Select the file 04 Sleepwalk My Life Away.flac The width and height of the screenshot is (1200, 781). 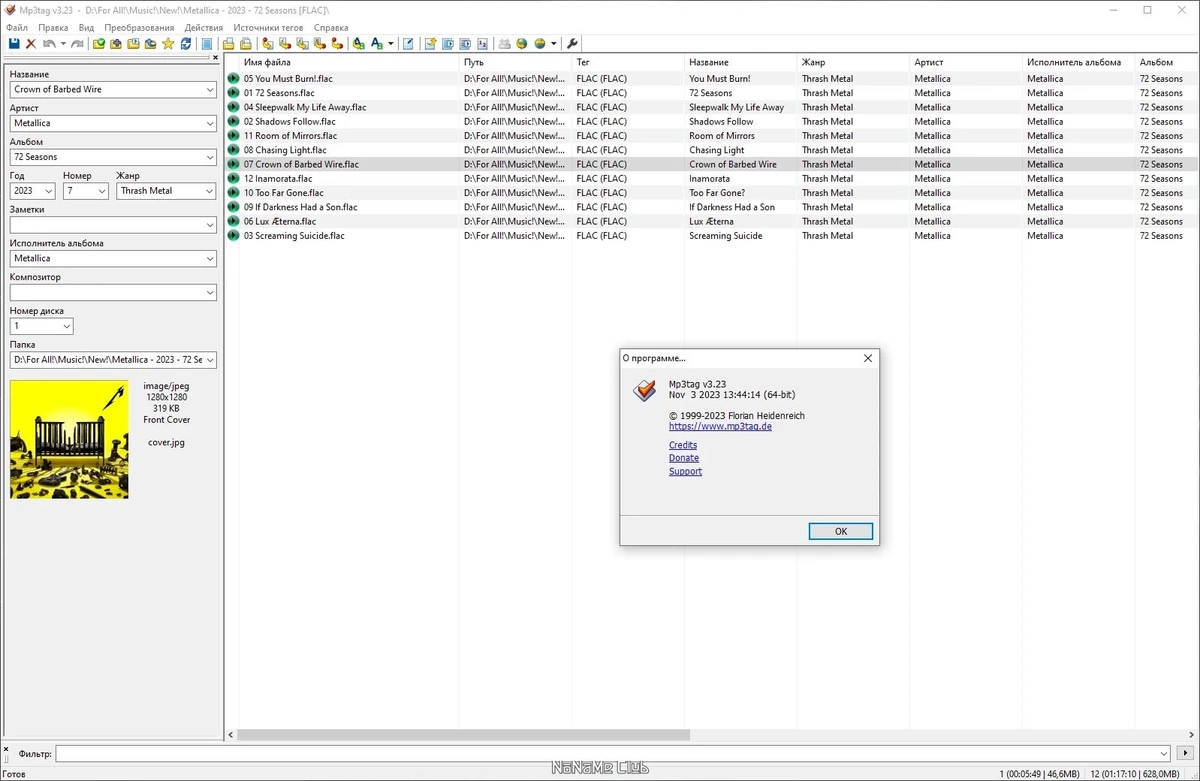(305, 107)
